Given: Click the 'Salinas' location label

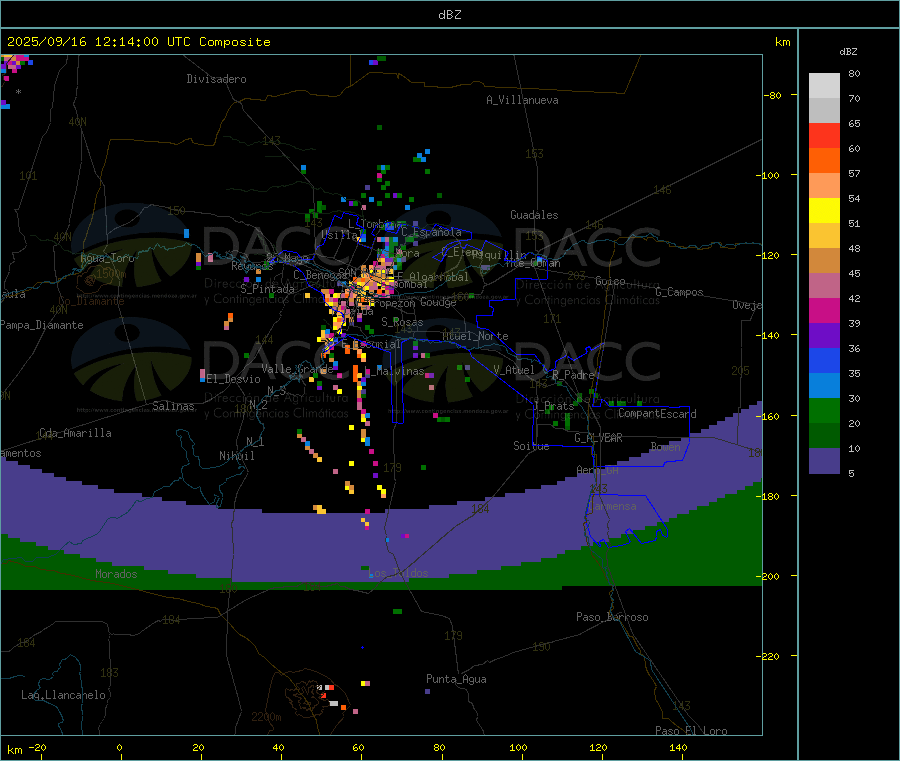Looking at the screenshot, I should coord(173,406).
